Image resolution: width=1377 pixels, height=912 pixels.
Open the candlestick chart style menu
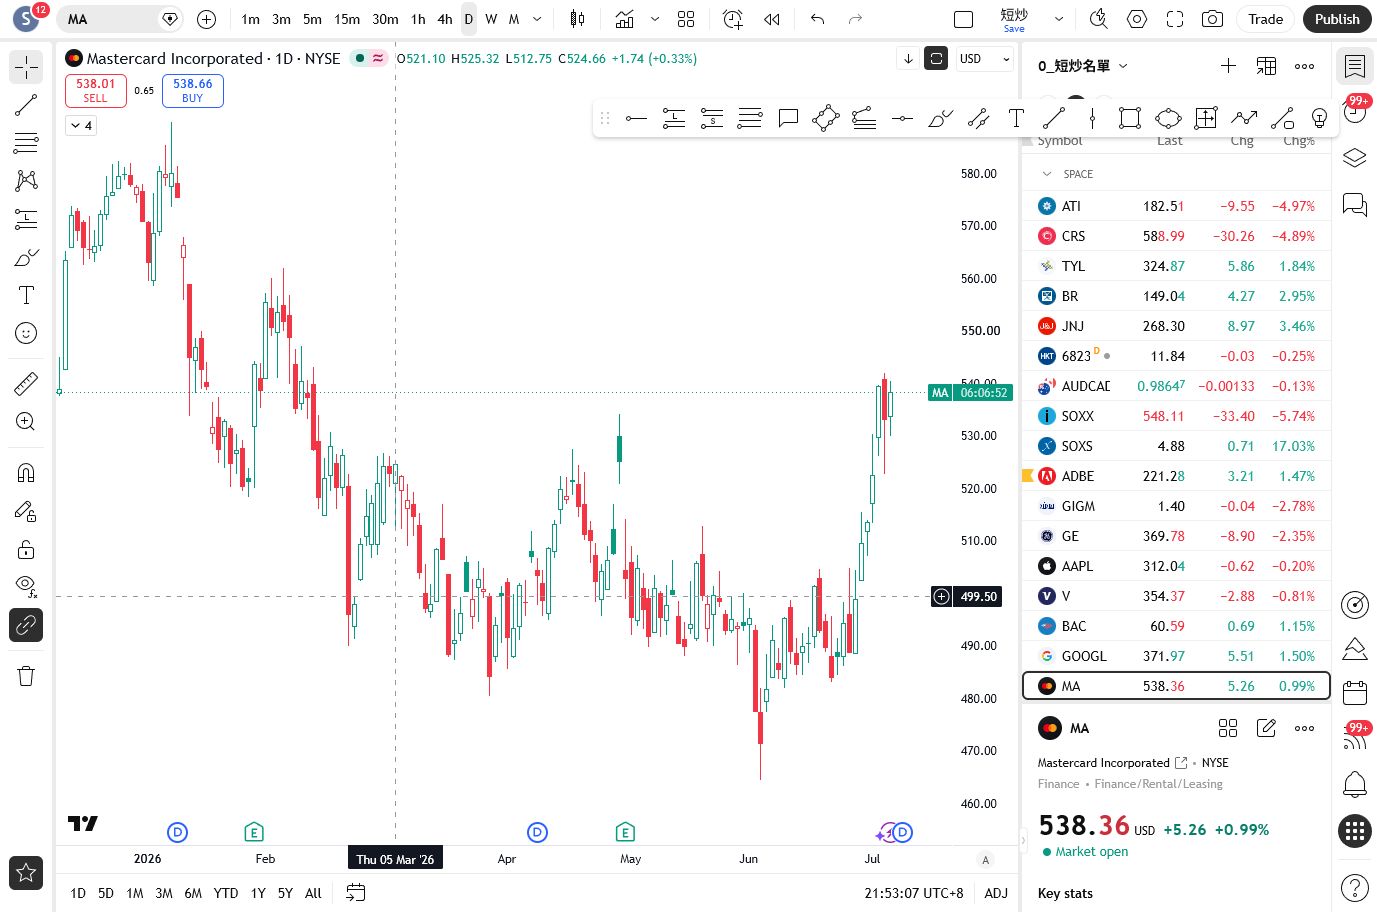[x=577, y=19]
